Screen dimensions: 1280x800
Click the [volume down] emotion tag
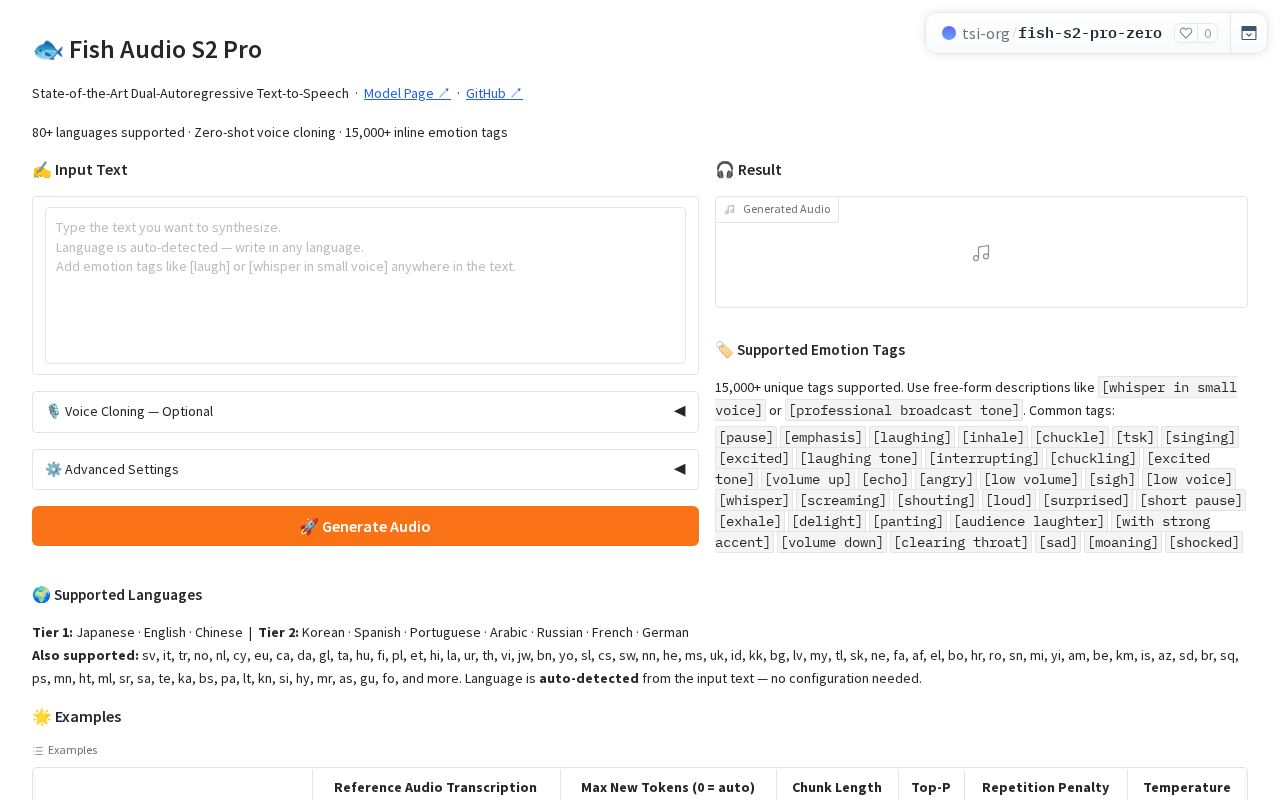832,542
